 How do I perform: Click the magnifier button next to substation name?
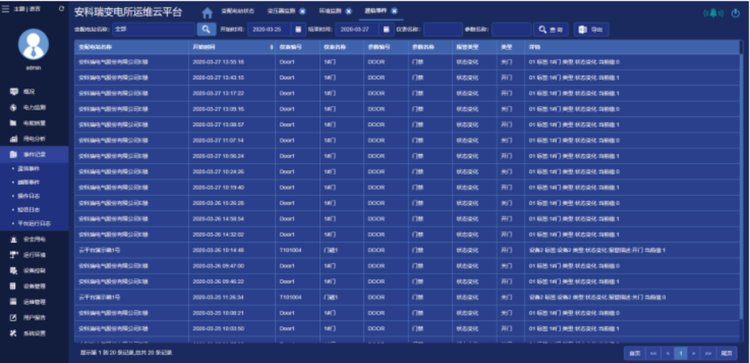click(206, 29)
